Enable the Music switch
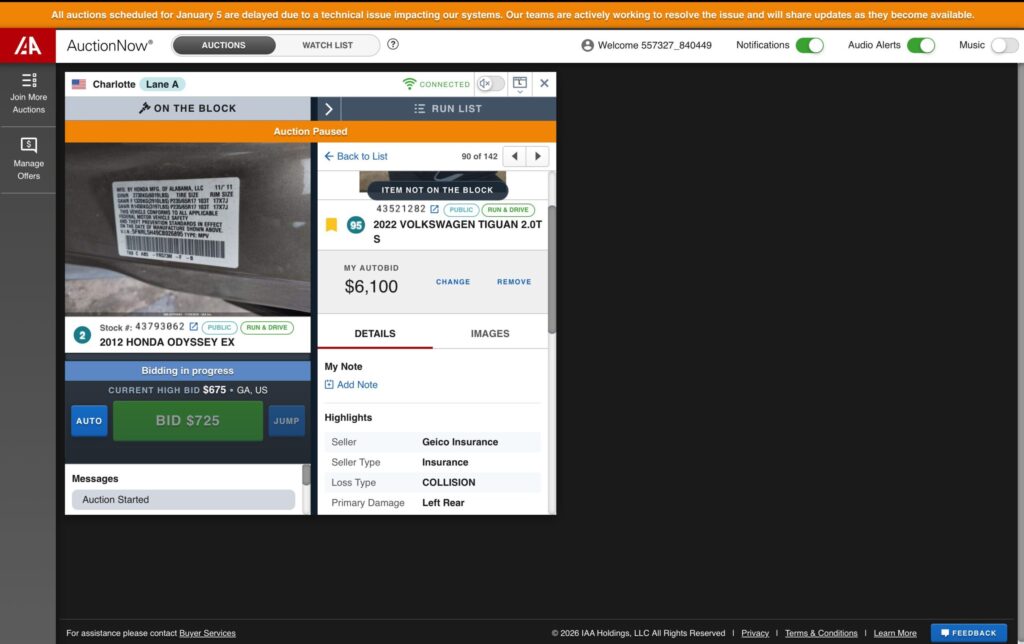The height and width of the screenshot is (644, 1024). point(1004,45)
